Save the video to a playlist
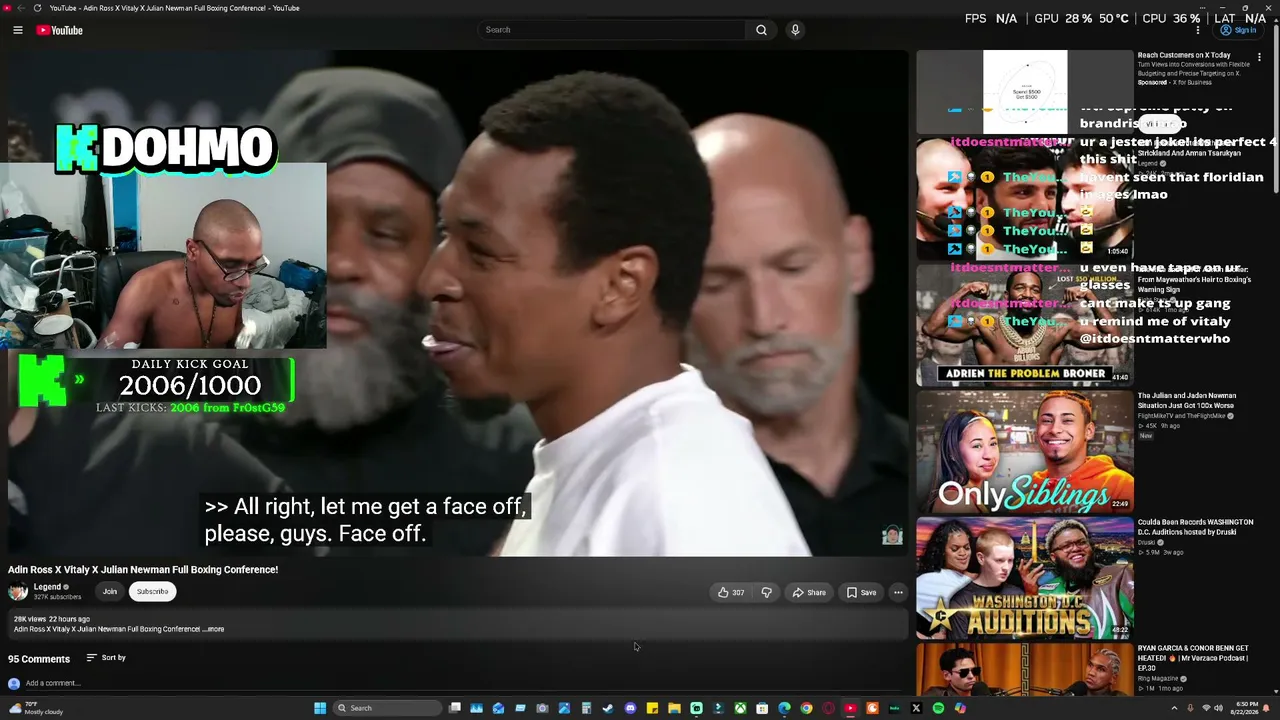Image resolution: width=1280 pixels, height=720 pixels. 861,593
